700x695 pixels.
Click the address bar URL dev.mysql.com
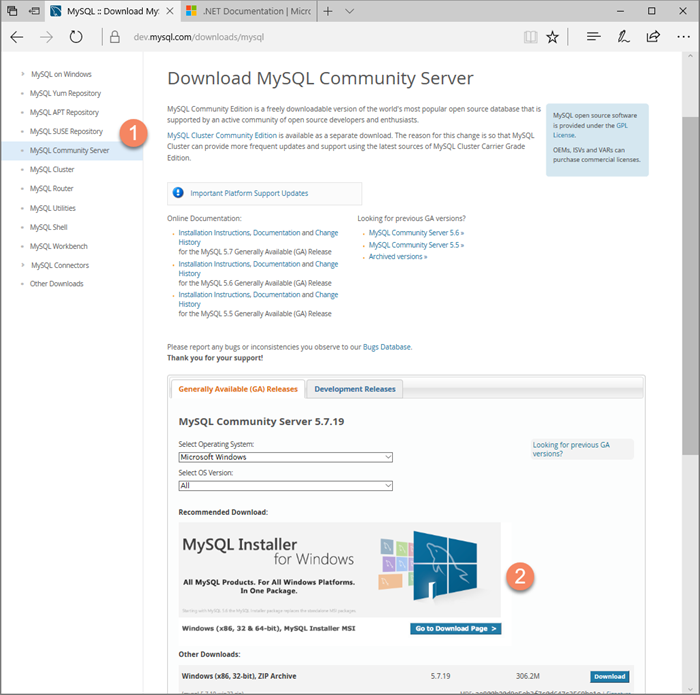click(x=199, y=37)
